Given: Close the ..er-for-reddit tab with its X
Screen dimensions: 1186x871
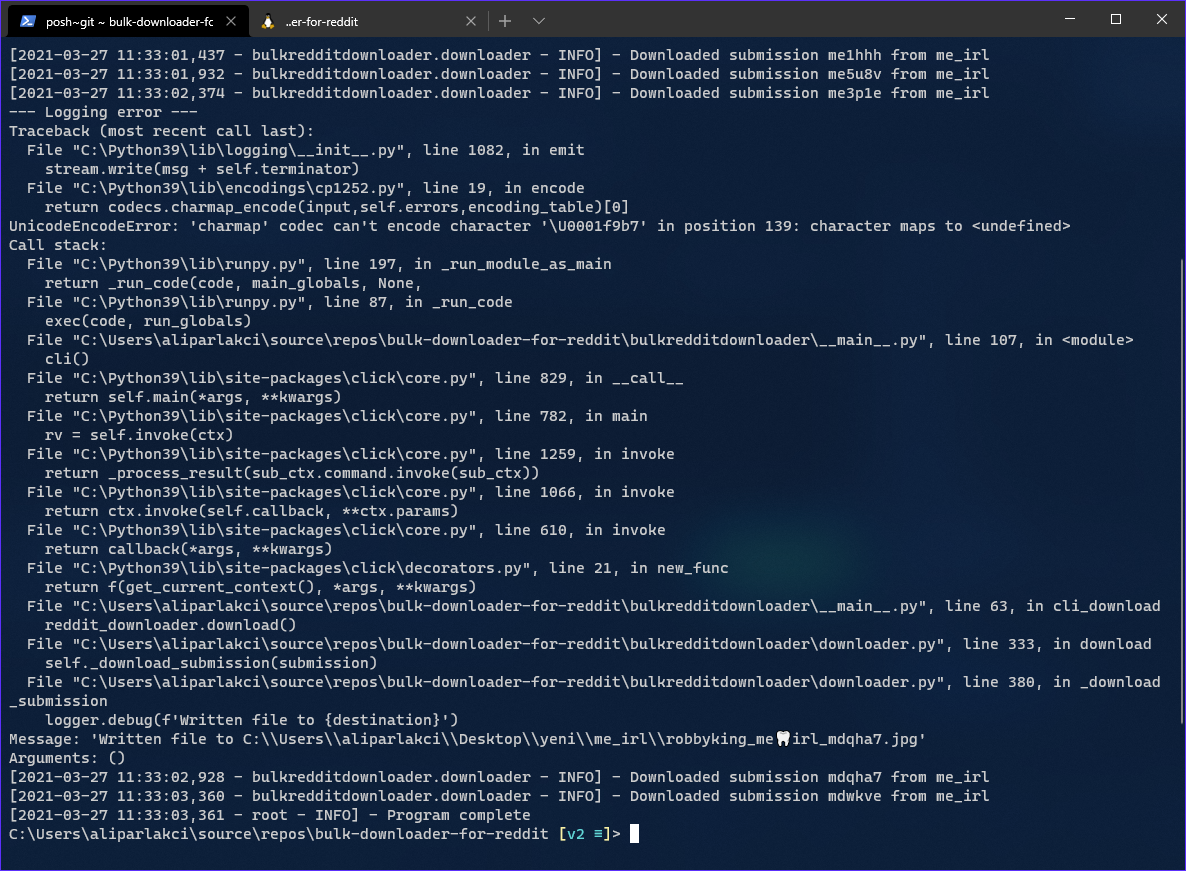Looking at the screenshot, I should tap(470, 19).
